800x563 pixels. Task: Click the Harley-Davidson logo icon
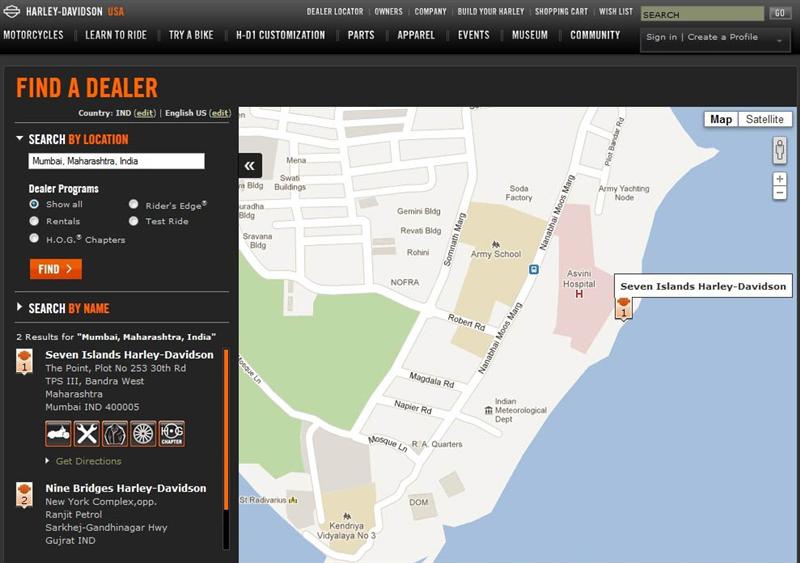tap(12, 11)
